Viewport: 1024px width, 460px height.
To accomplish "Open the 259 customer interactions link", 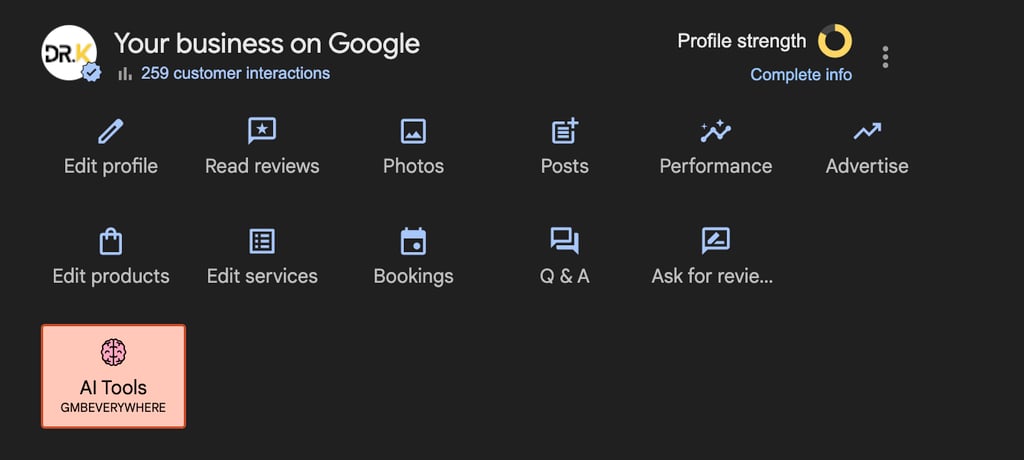I will [x=235, y=73].
